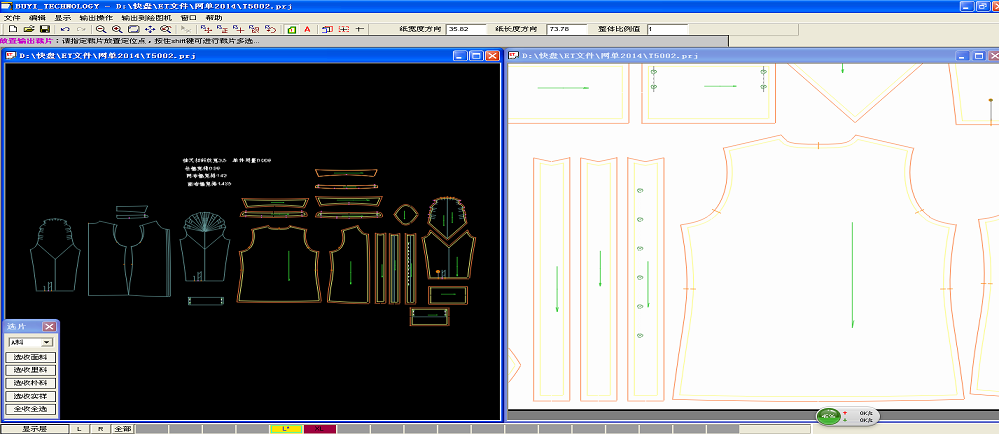The height and width of the screenshot is (434, 999).
Task: Open the 窗口 menu
Action: click(x=189, y=18)
